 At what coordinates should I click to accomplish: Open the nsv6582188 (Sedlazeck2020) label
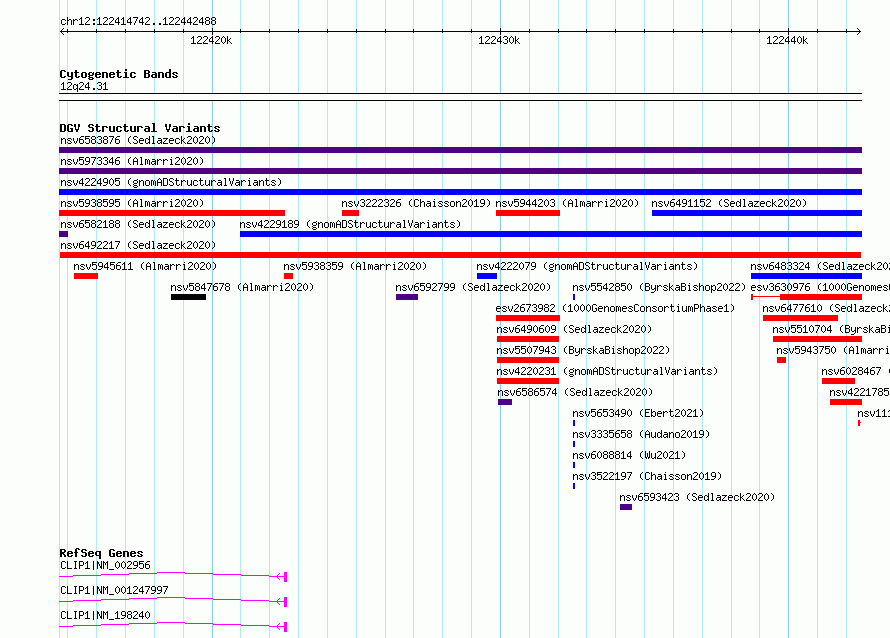coord(138,224)
